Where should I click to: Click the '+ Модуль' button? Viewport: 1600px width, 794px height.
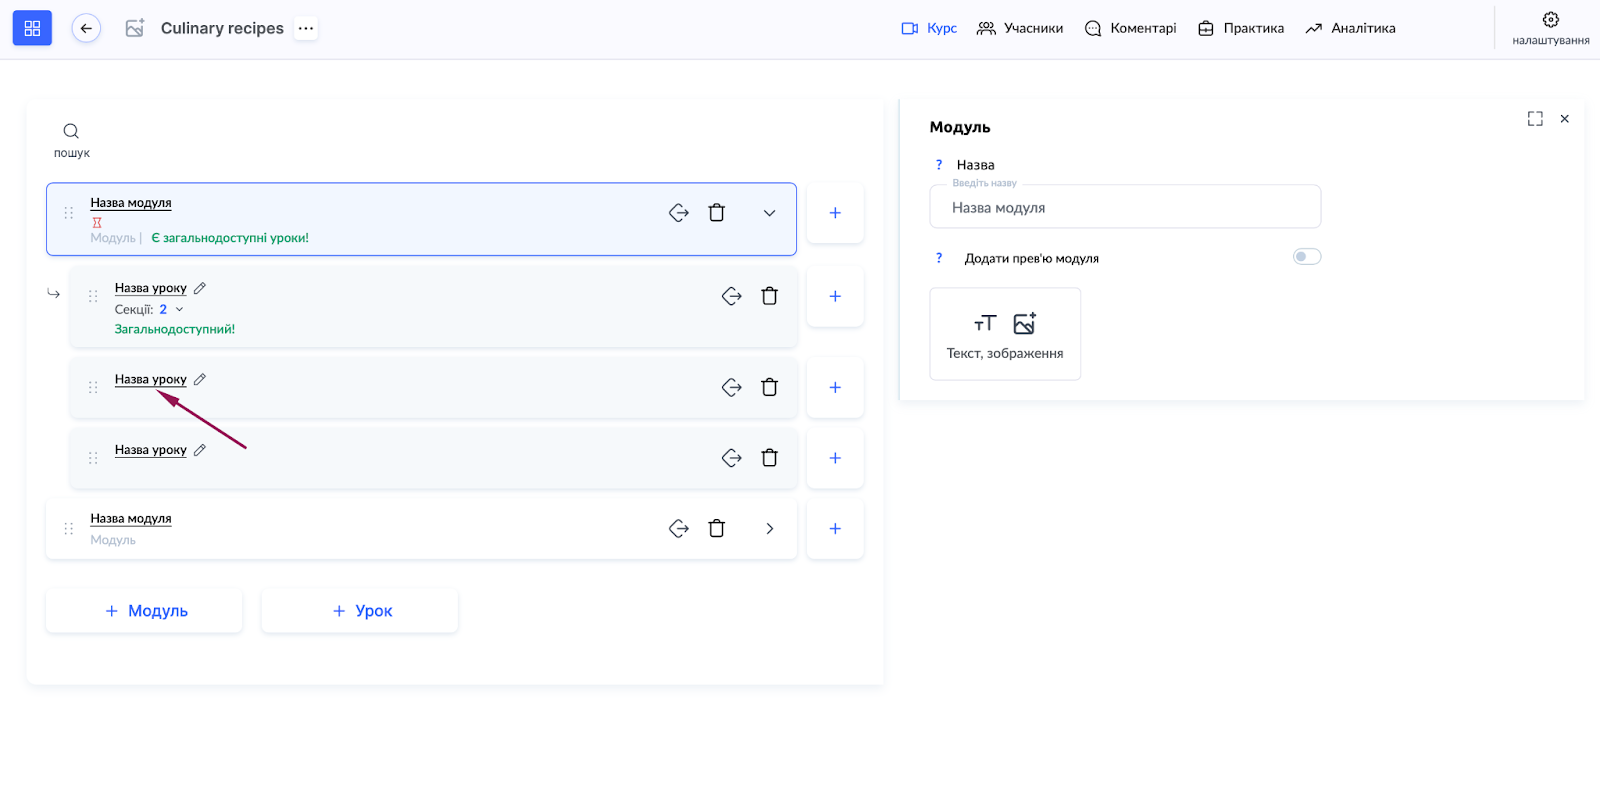click(x=144, y=611)
